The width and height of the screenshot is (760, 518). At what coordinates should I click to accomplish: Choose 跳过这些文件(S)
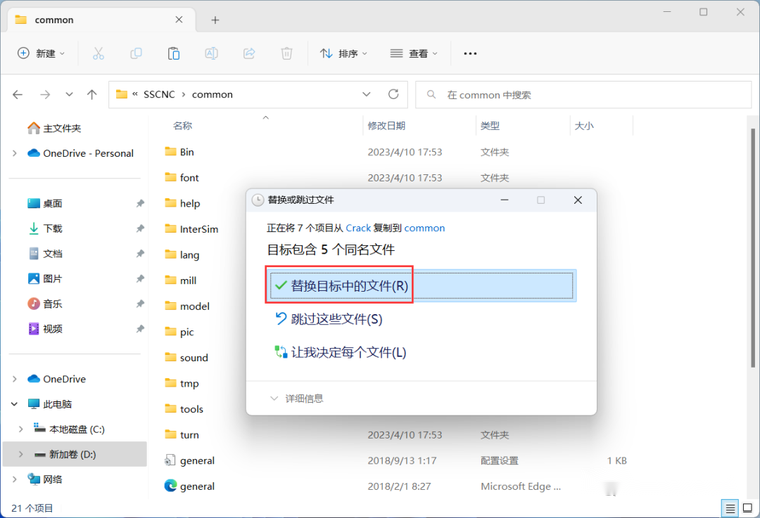click(x=329, y=319)
